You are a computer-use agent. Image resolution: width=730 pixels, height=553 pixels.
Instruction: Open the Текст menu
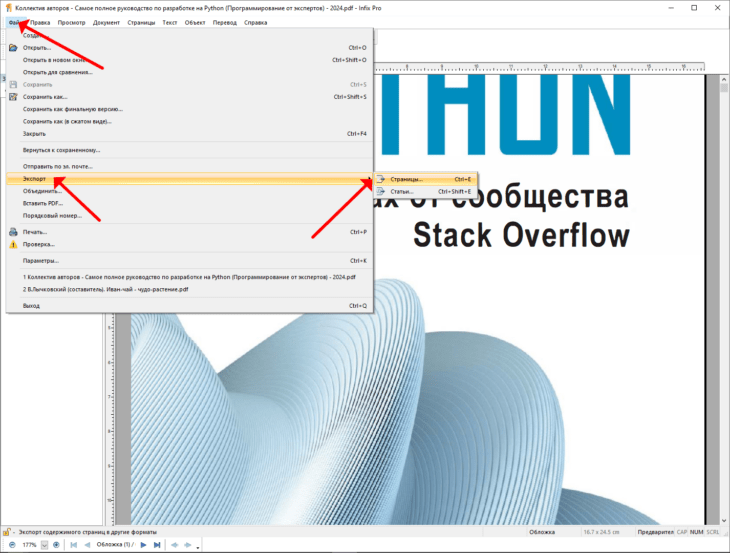pyautogui.click(x=169, y=22)
